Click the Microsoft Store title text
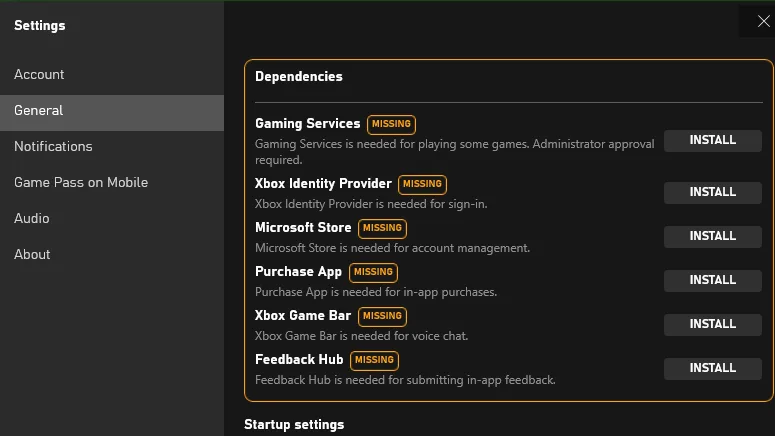Screen dimensions: 775x436 click(x=303, y=227)
